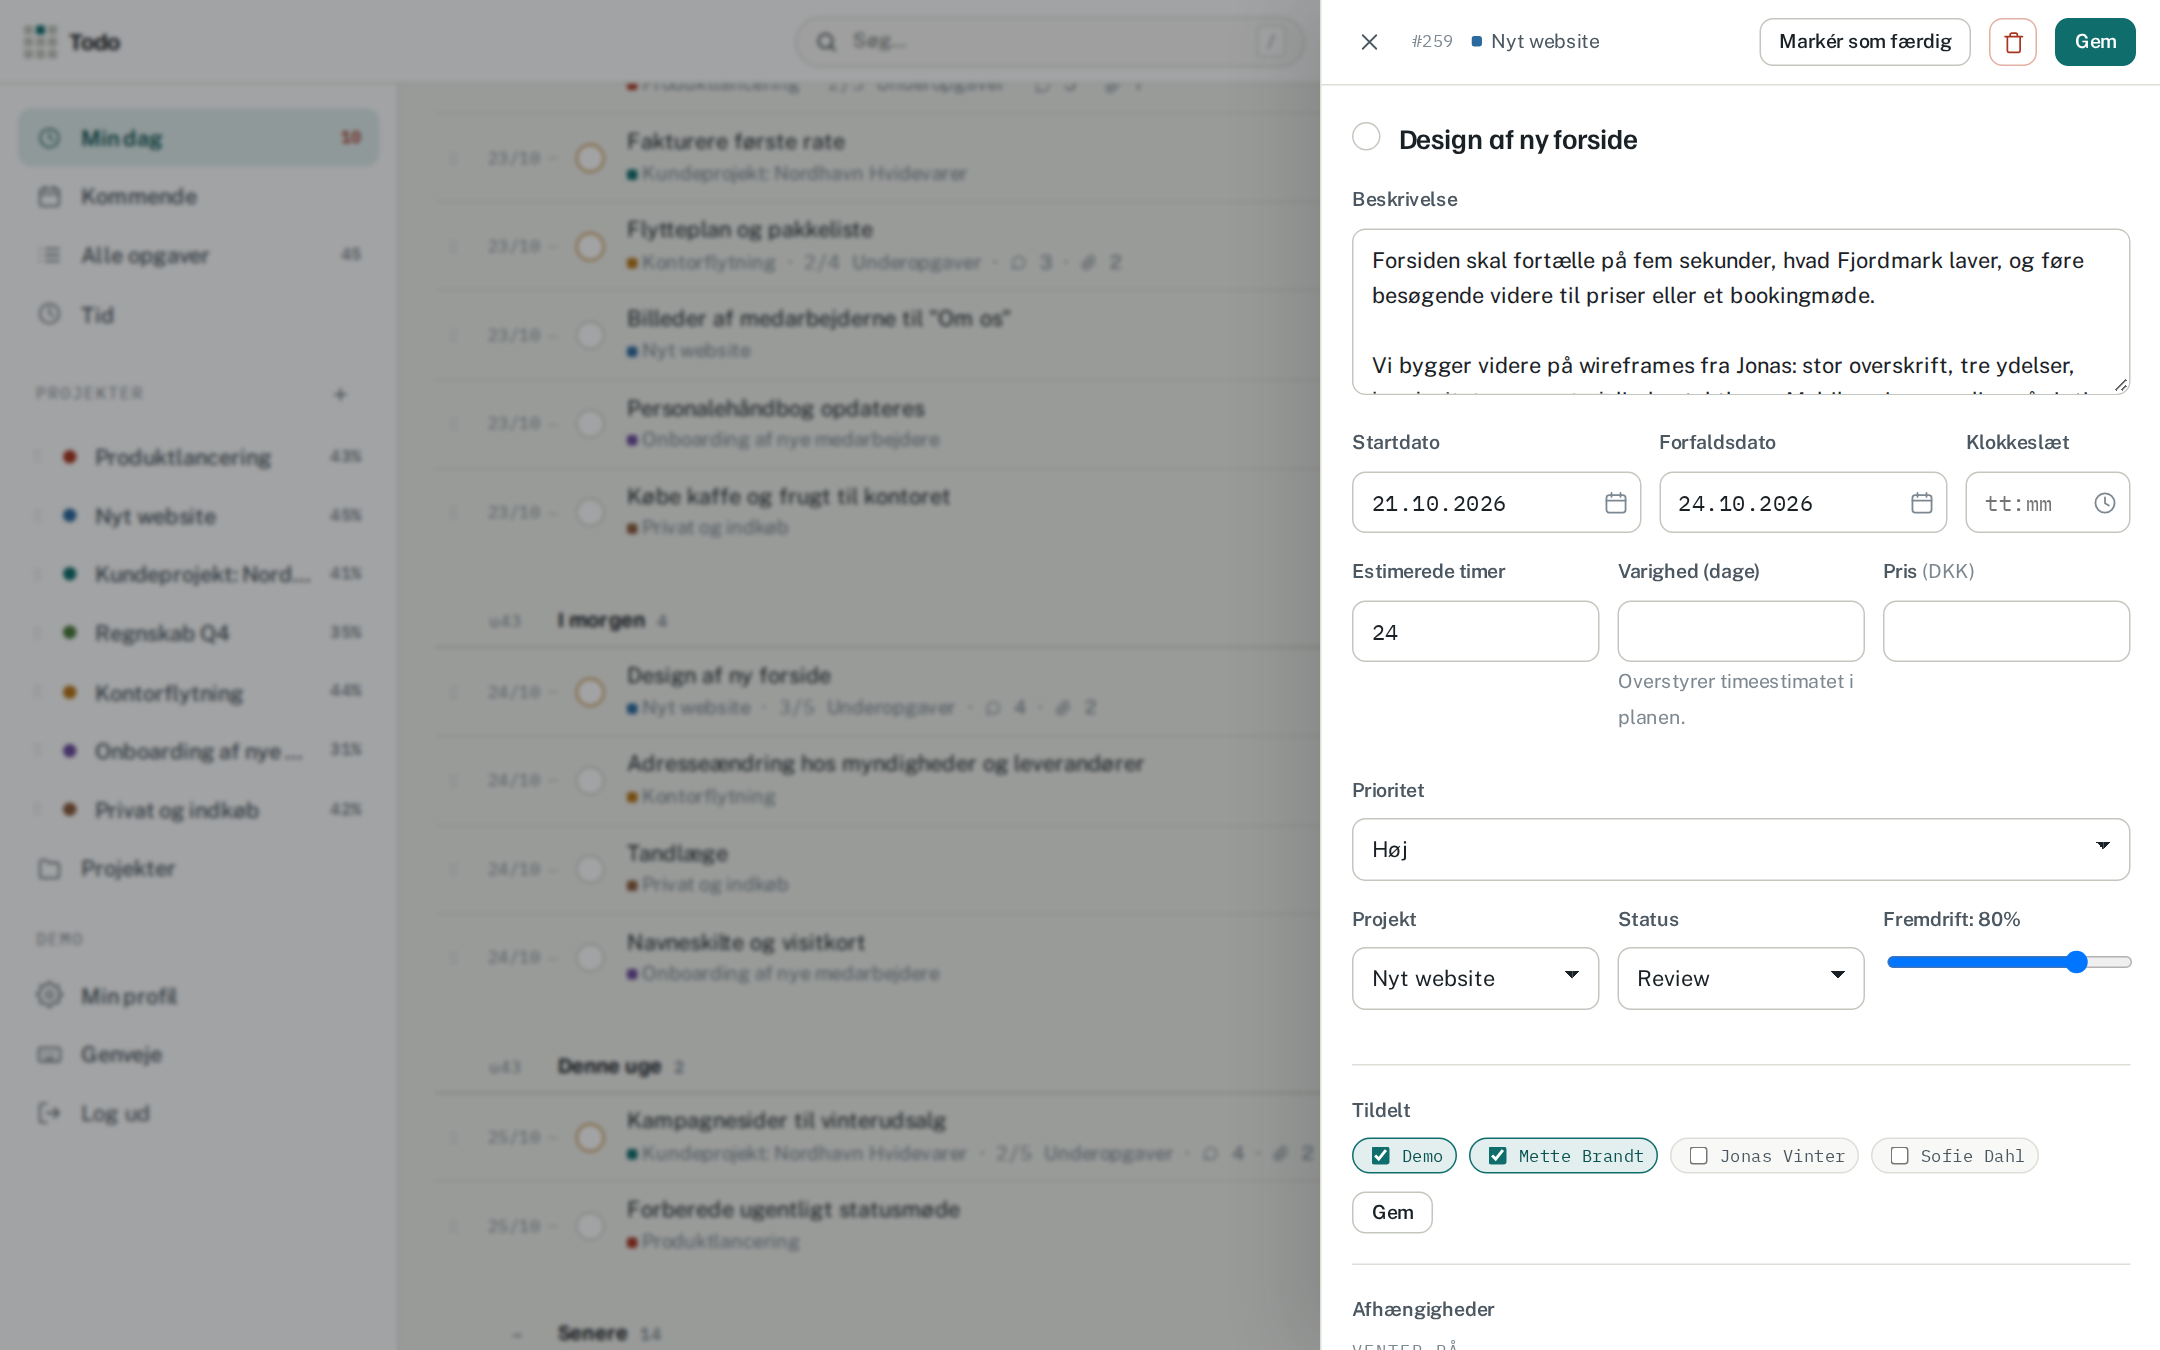Open the Prioritet dropdown showing Høj
The height and width of the screenshot is (1350, 2160).
[x=1740, y=849]
